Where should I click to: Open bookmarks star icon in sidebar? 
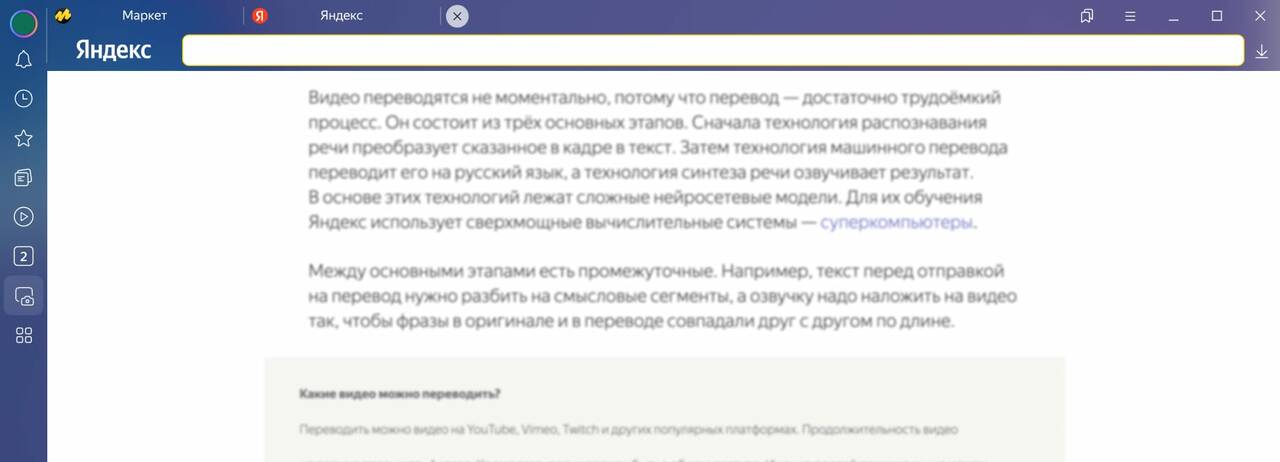23,138
